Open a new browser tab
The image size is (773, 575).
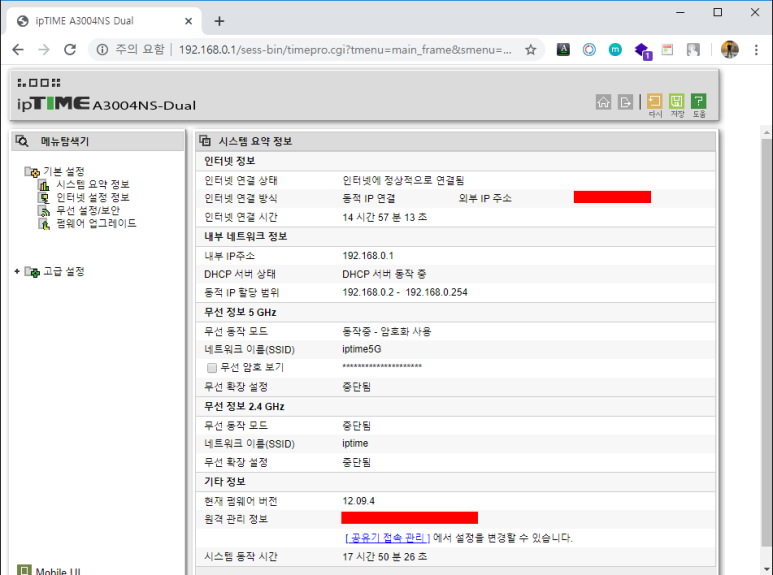point(219,21)
